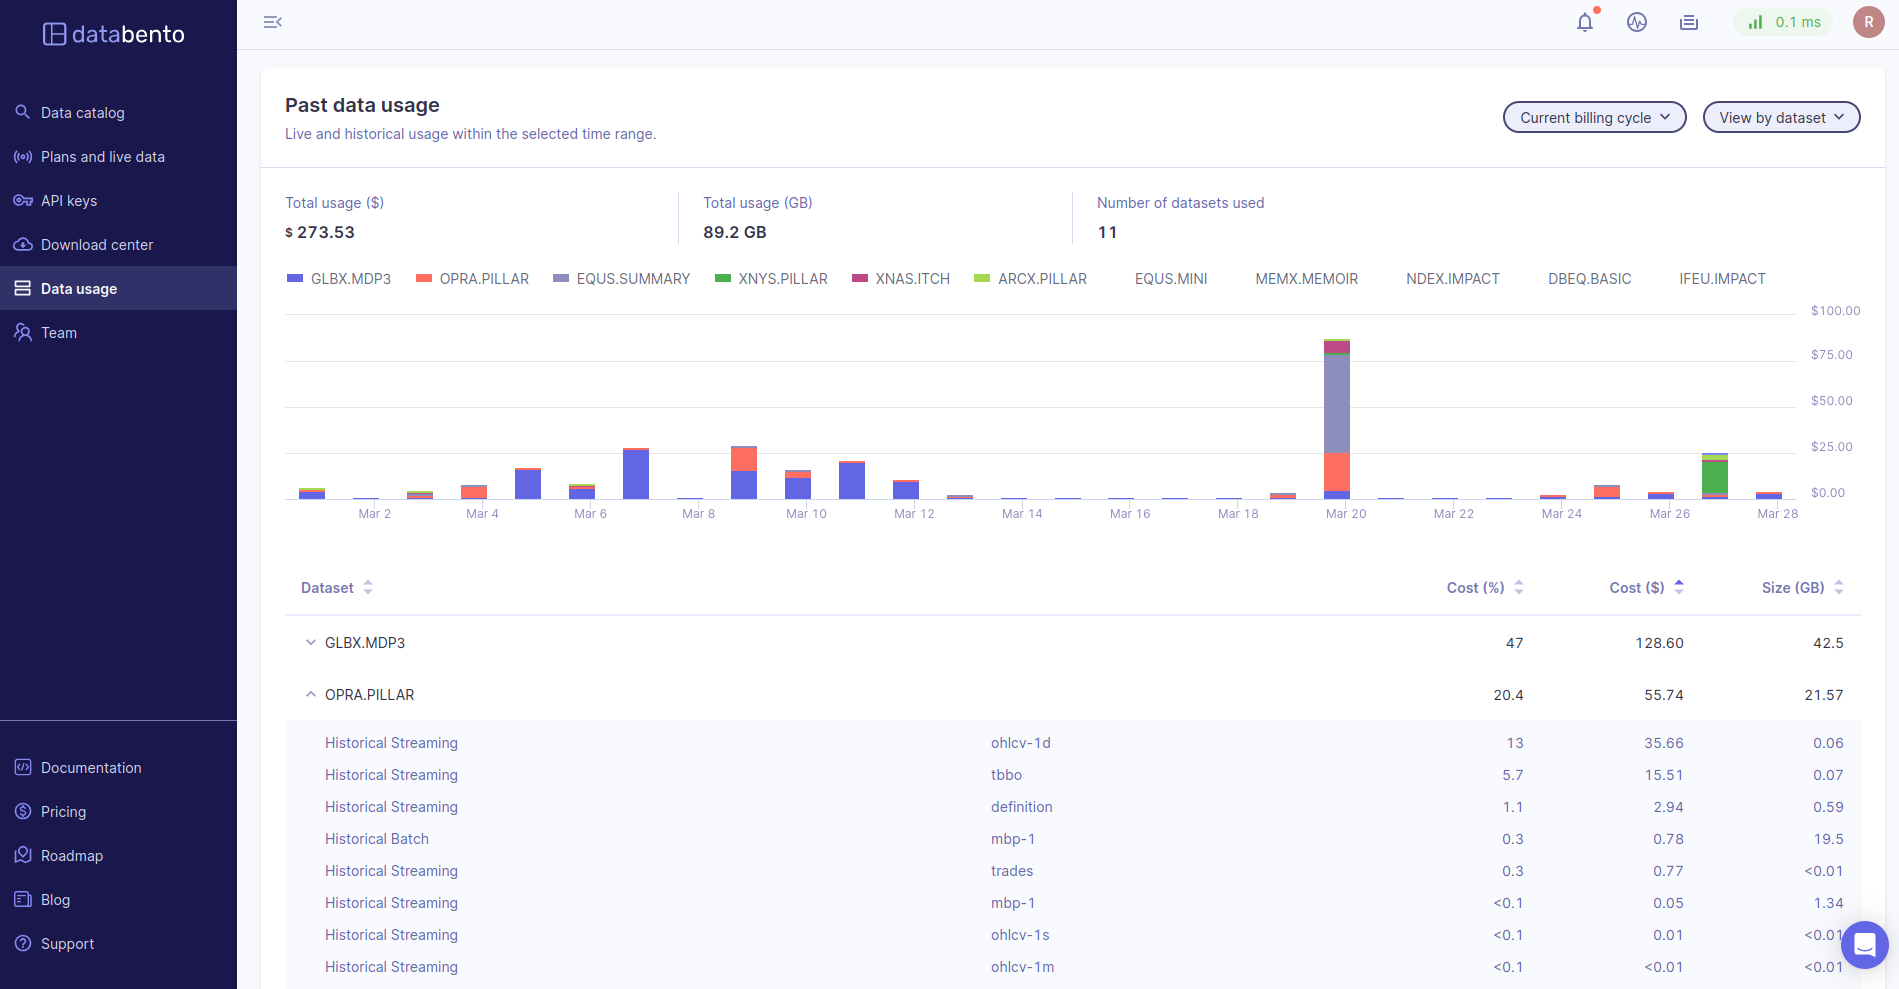The height and width of the screenshot is (989, 1899).
Task: Open API keys from the sidebar
Action: coord(69,201)
